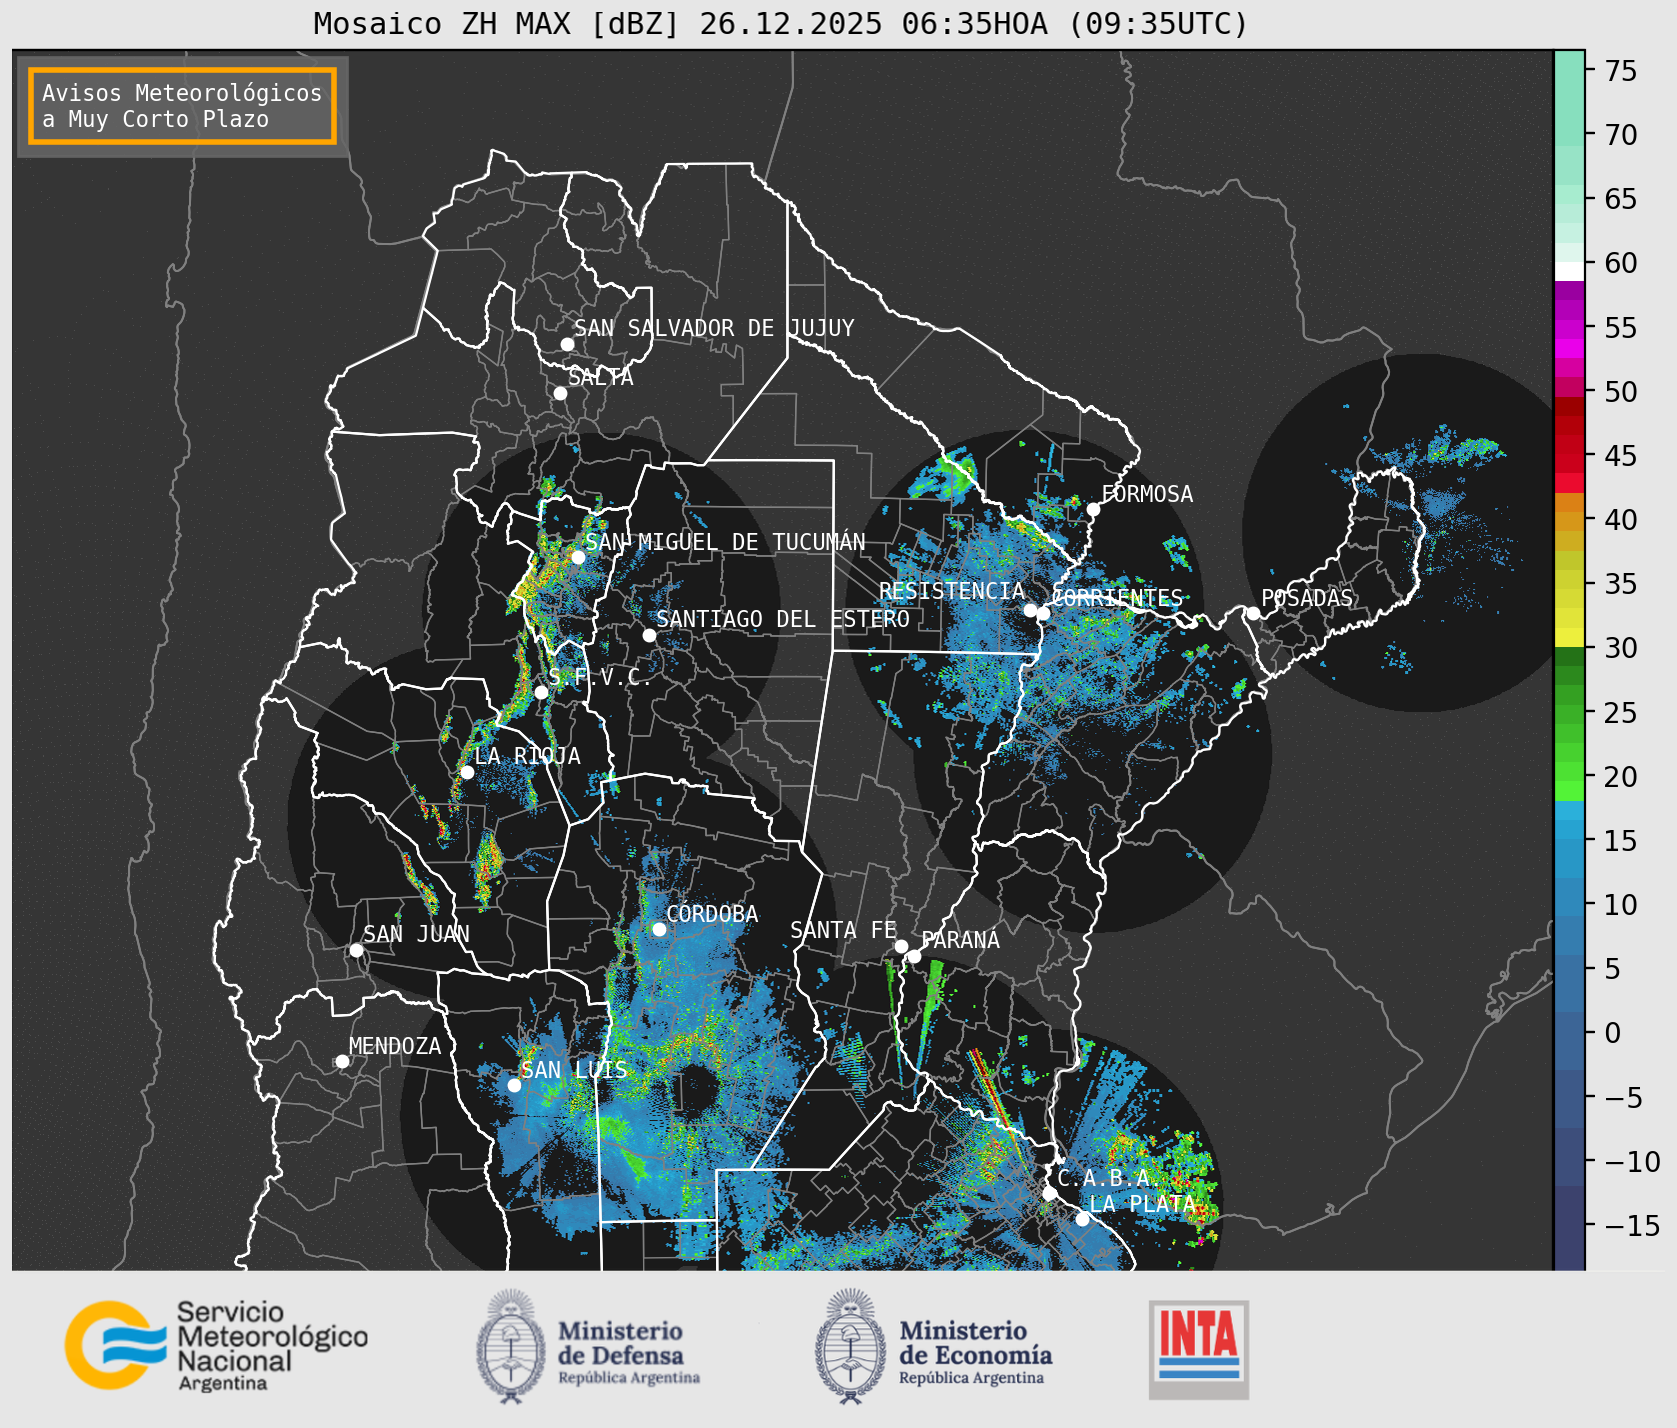Select the Resistencia city marker

[x=1030, y=610]
